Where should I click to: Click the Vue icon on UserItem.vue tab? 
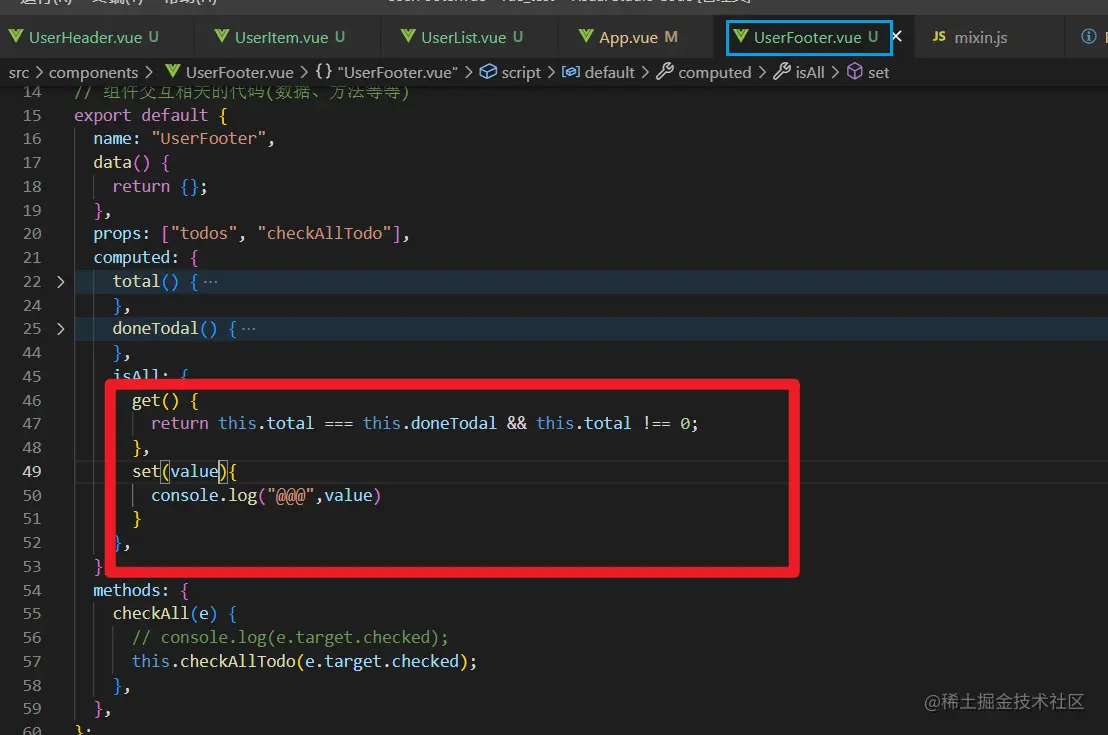222,36
